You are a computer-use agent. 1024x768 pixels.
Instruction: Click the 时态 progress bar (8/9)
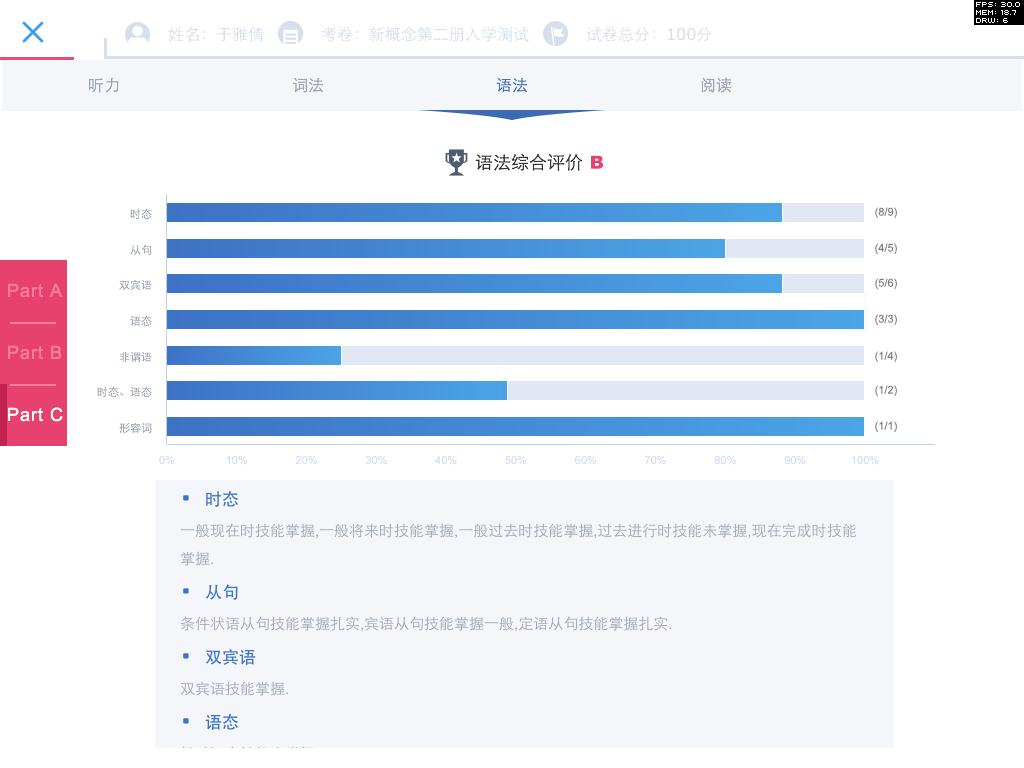tap(470, 212)
